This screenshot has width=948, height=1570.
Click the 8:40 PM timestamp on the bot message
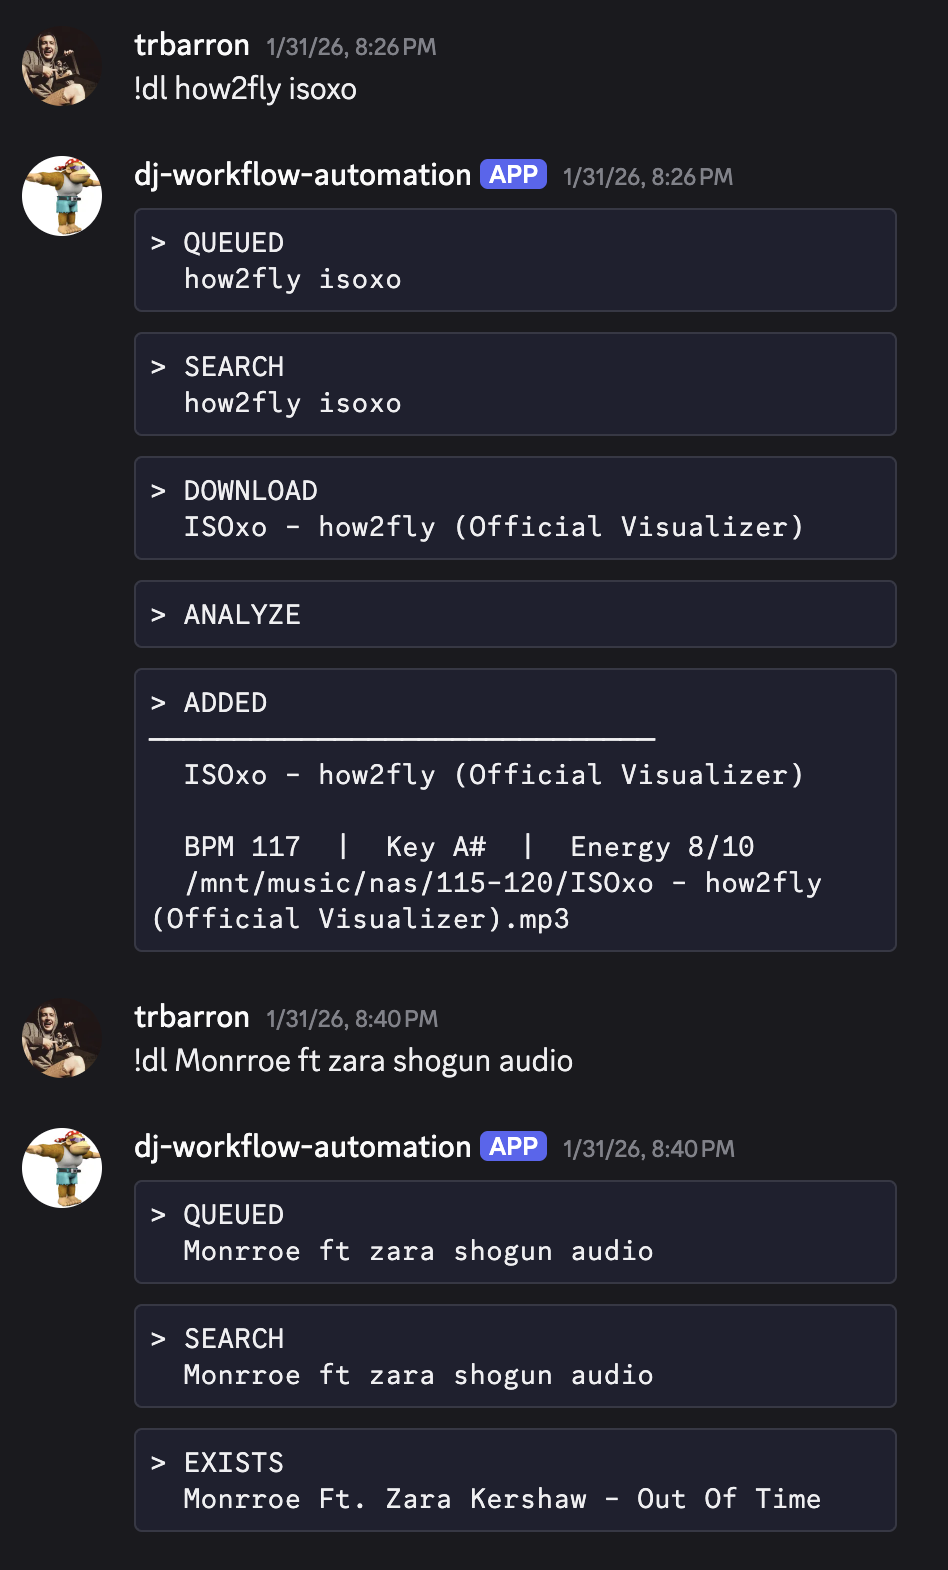[649, 1148]
